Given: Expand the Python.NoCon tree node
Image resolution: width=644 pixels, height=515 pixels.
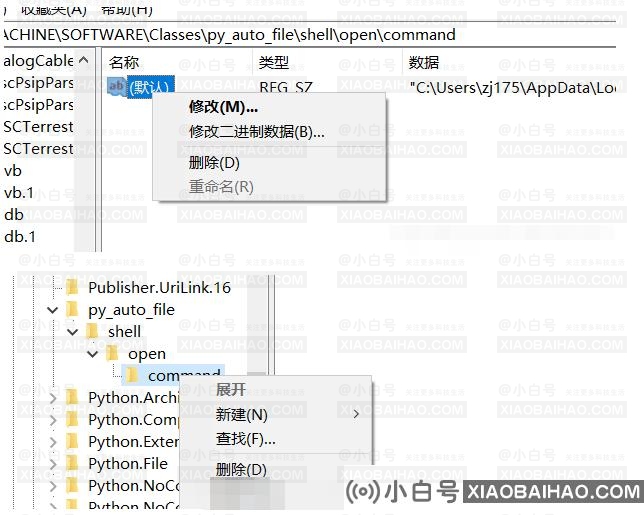Looking at the screenshot, I should [x=53, y=486].
